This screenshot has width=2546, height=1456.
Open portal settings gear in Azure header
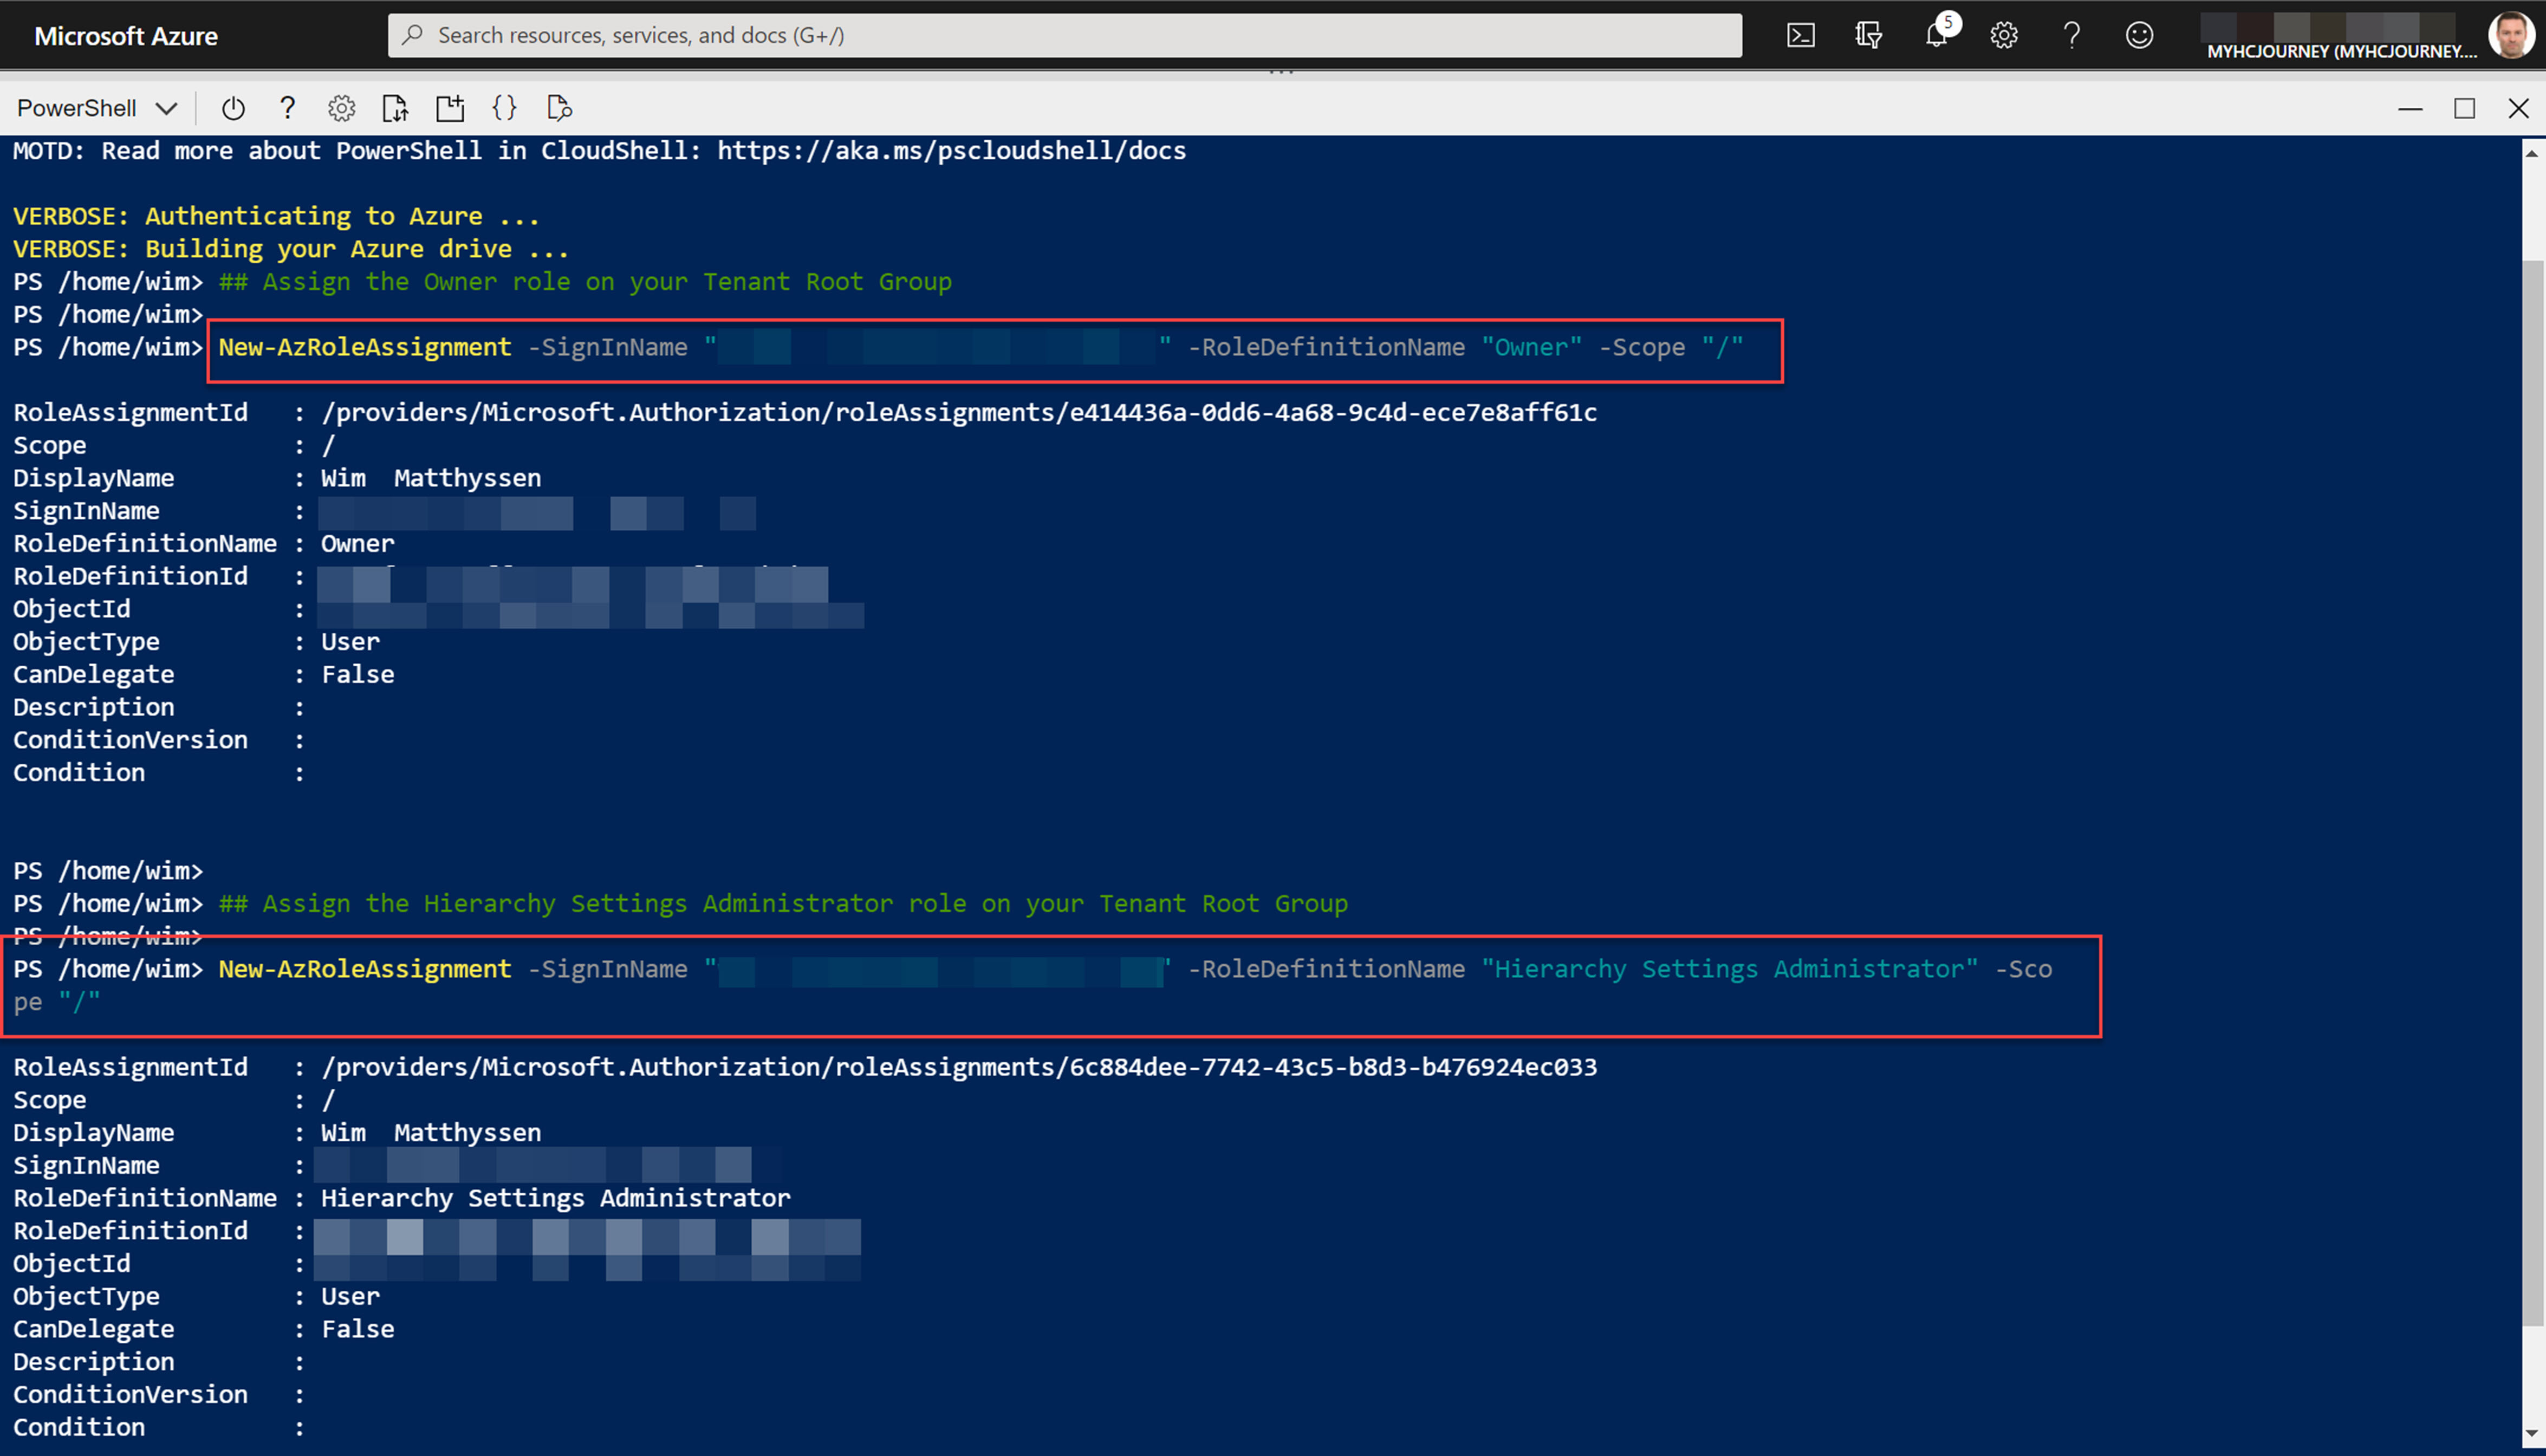coord(2004,36)
